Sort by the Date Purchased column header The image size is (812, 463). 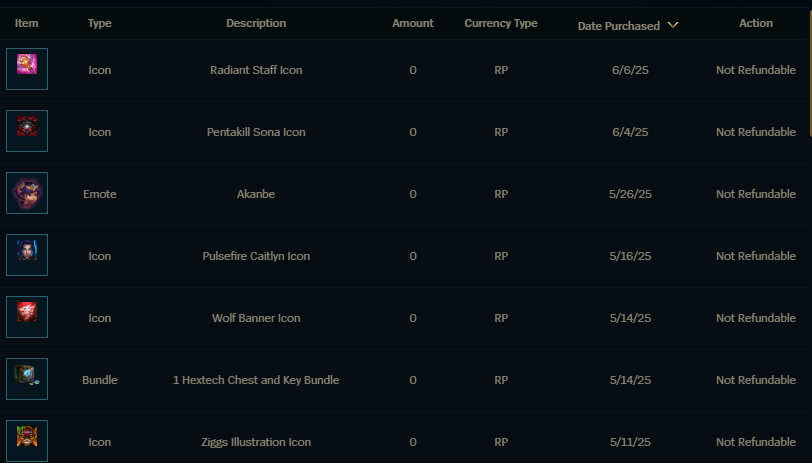619,26
